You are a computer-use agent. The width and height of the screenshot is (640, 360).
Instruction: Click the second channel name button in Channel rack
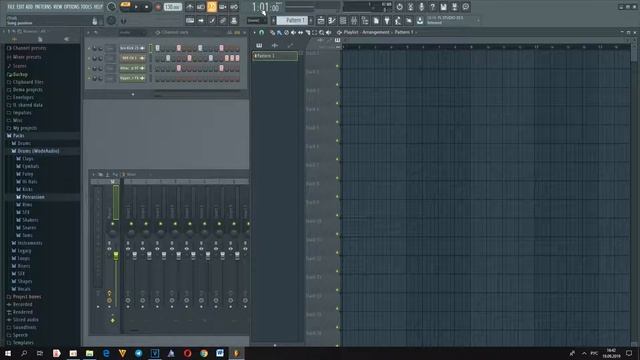pyautogui.click(x=132, y=58)
